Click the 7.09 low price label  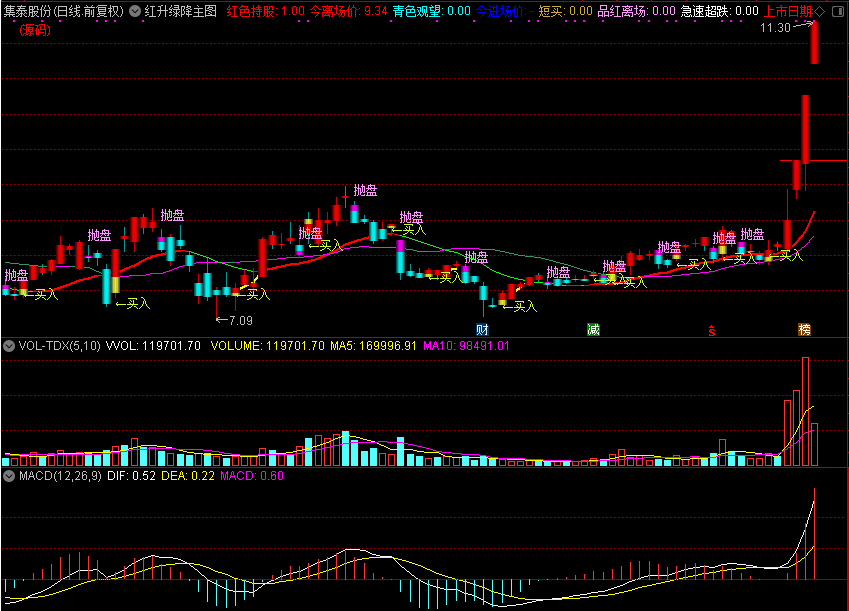coord(240,321)
